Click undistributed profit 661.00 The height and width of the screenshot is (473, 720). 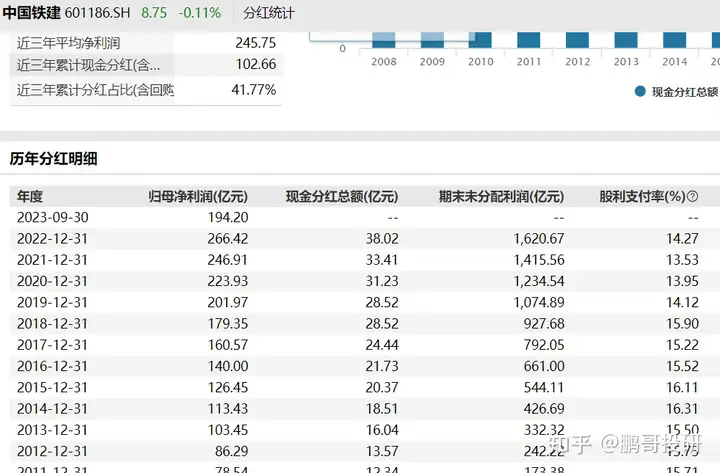point(544,366)
